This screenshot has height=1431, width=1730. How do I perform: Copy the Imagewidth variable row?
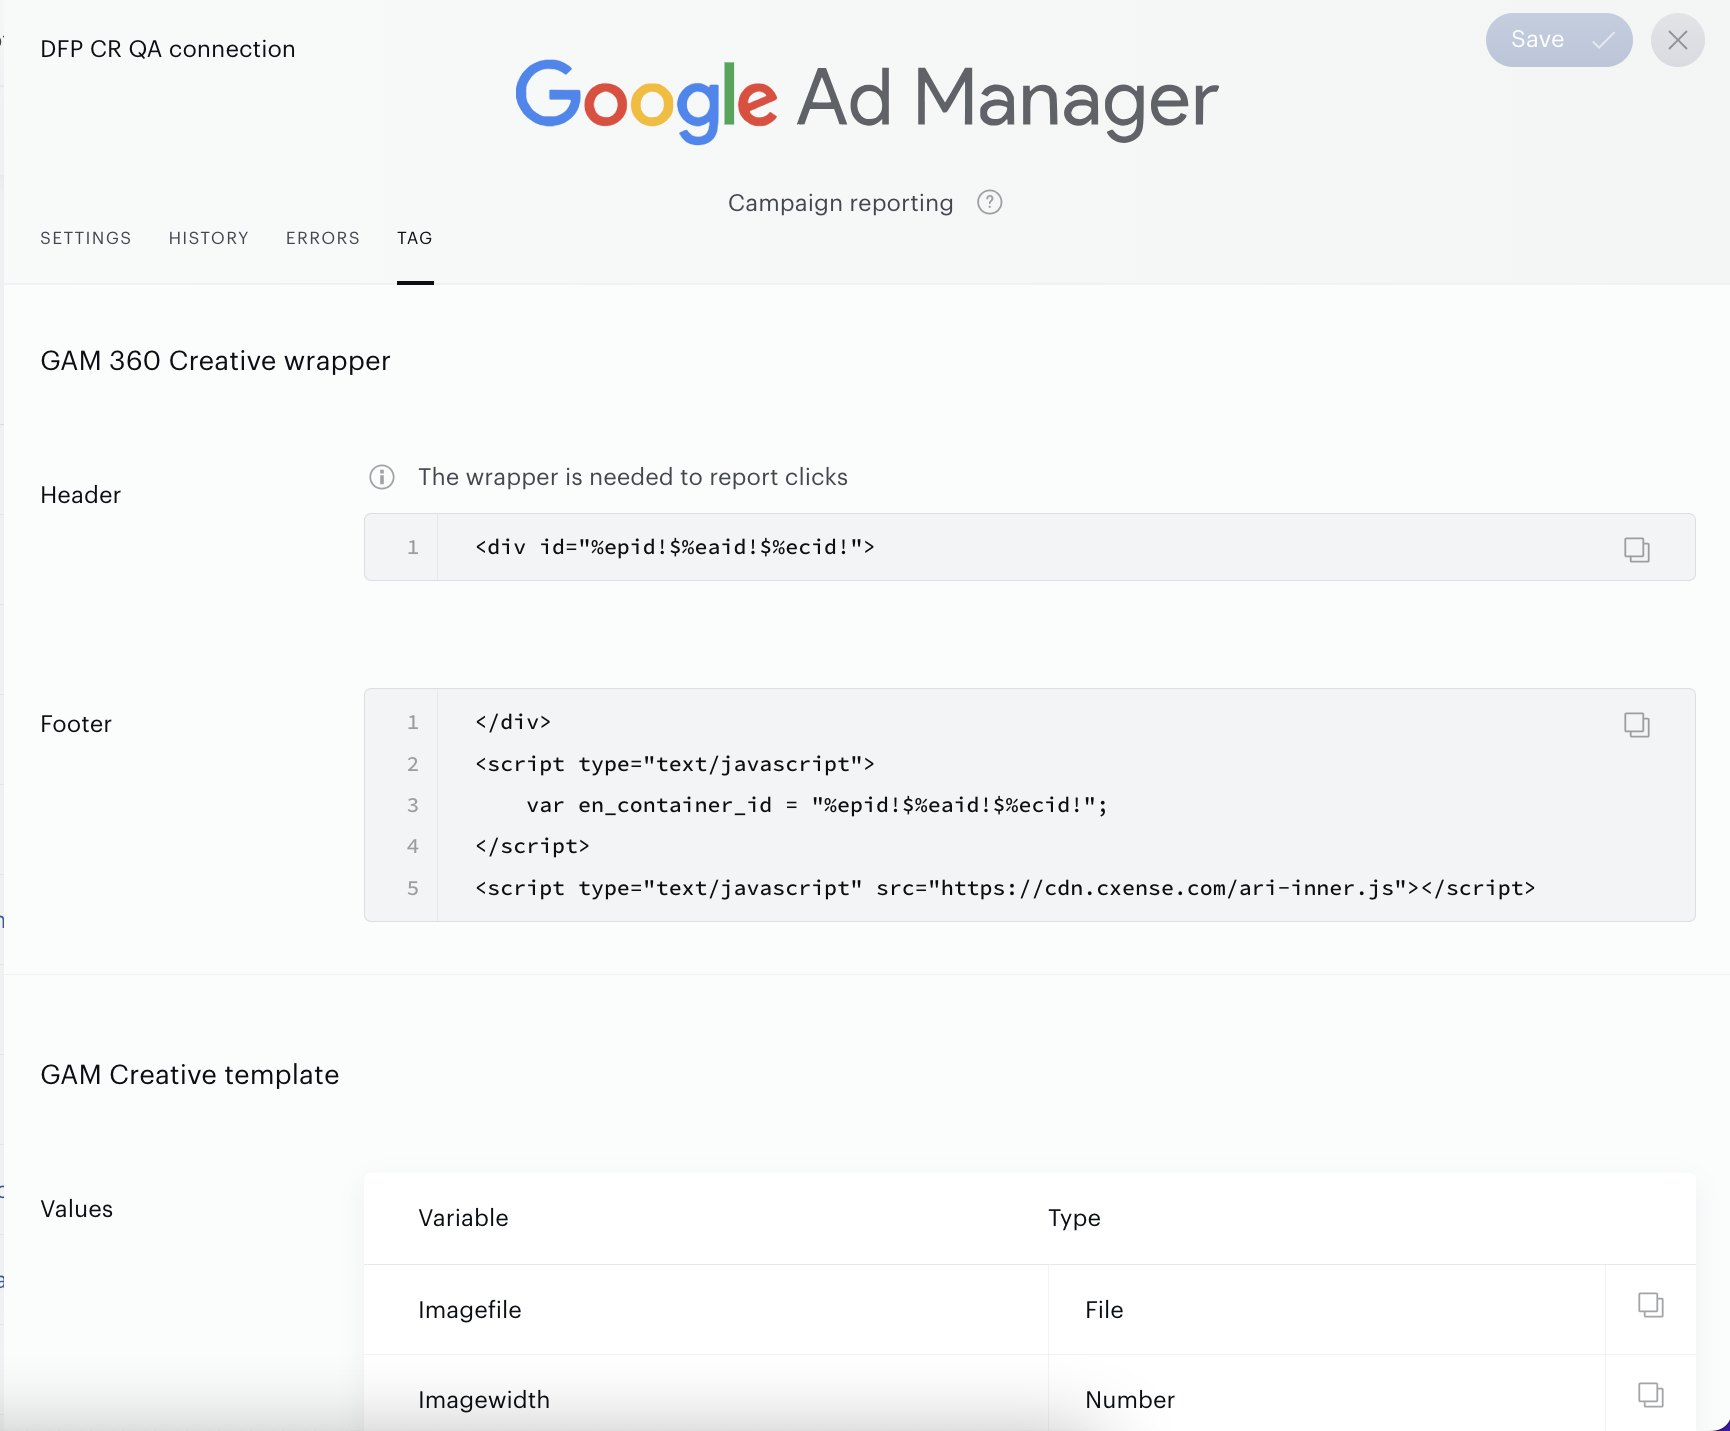pyautogui.click(x=1650, y=1394)
